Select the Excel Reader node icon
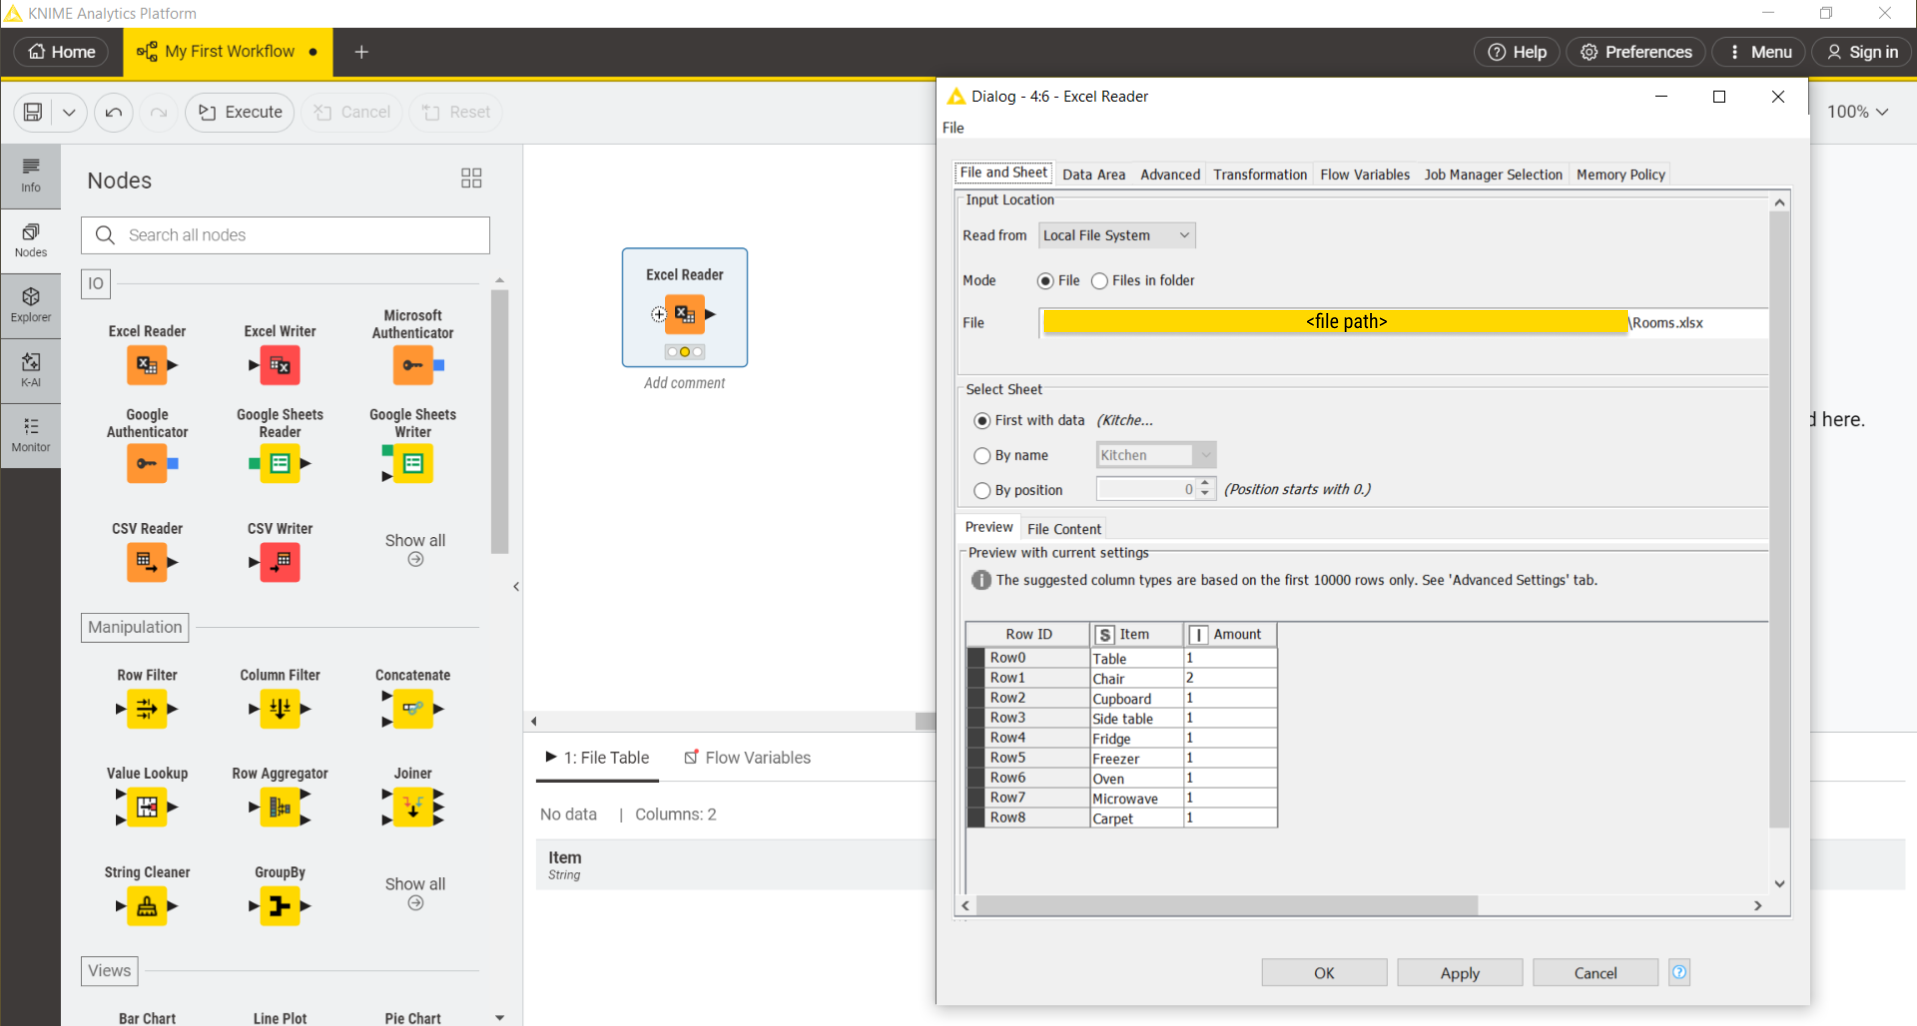The height and width of the screenshot is (1026, 1917). click(147, 365)
